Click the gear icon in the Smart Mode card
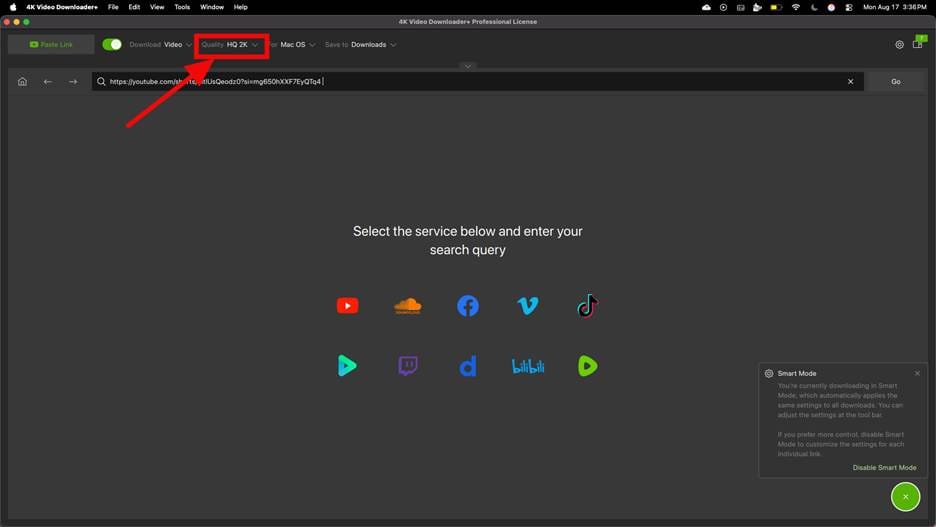Image resolution: width=936 pixels, height=527 pixels. click(769, 374)
